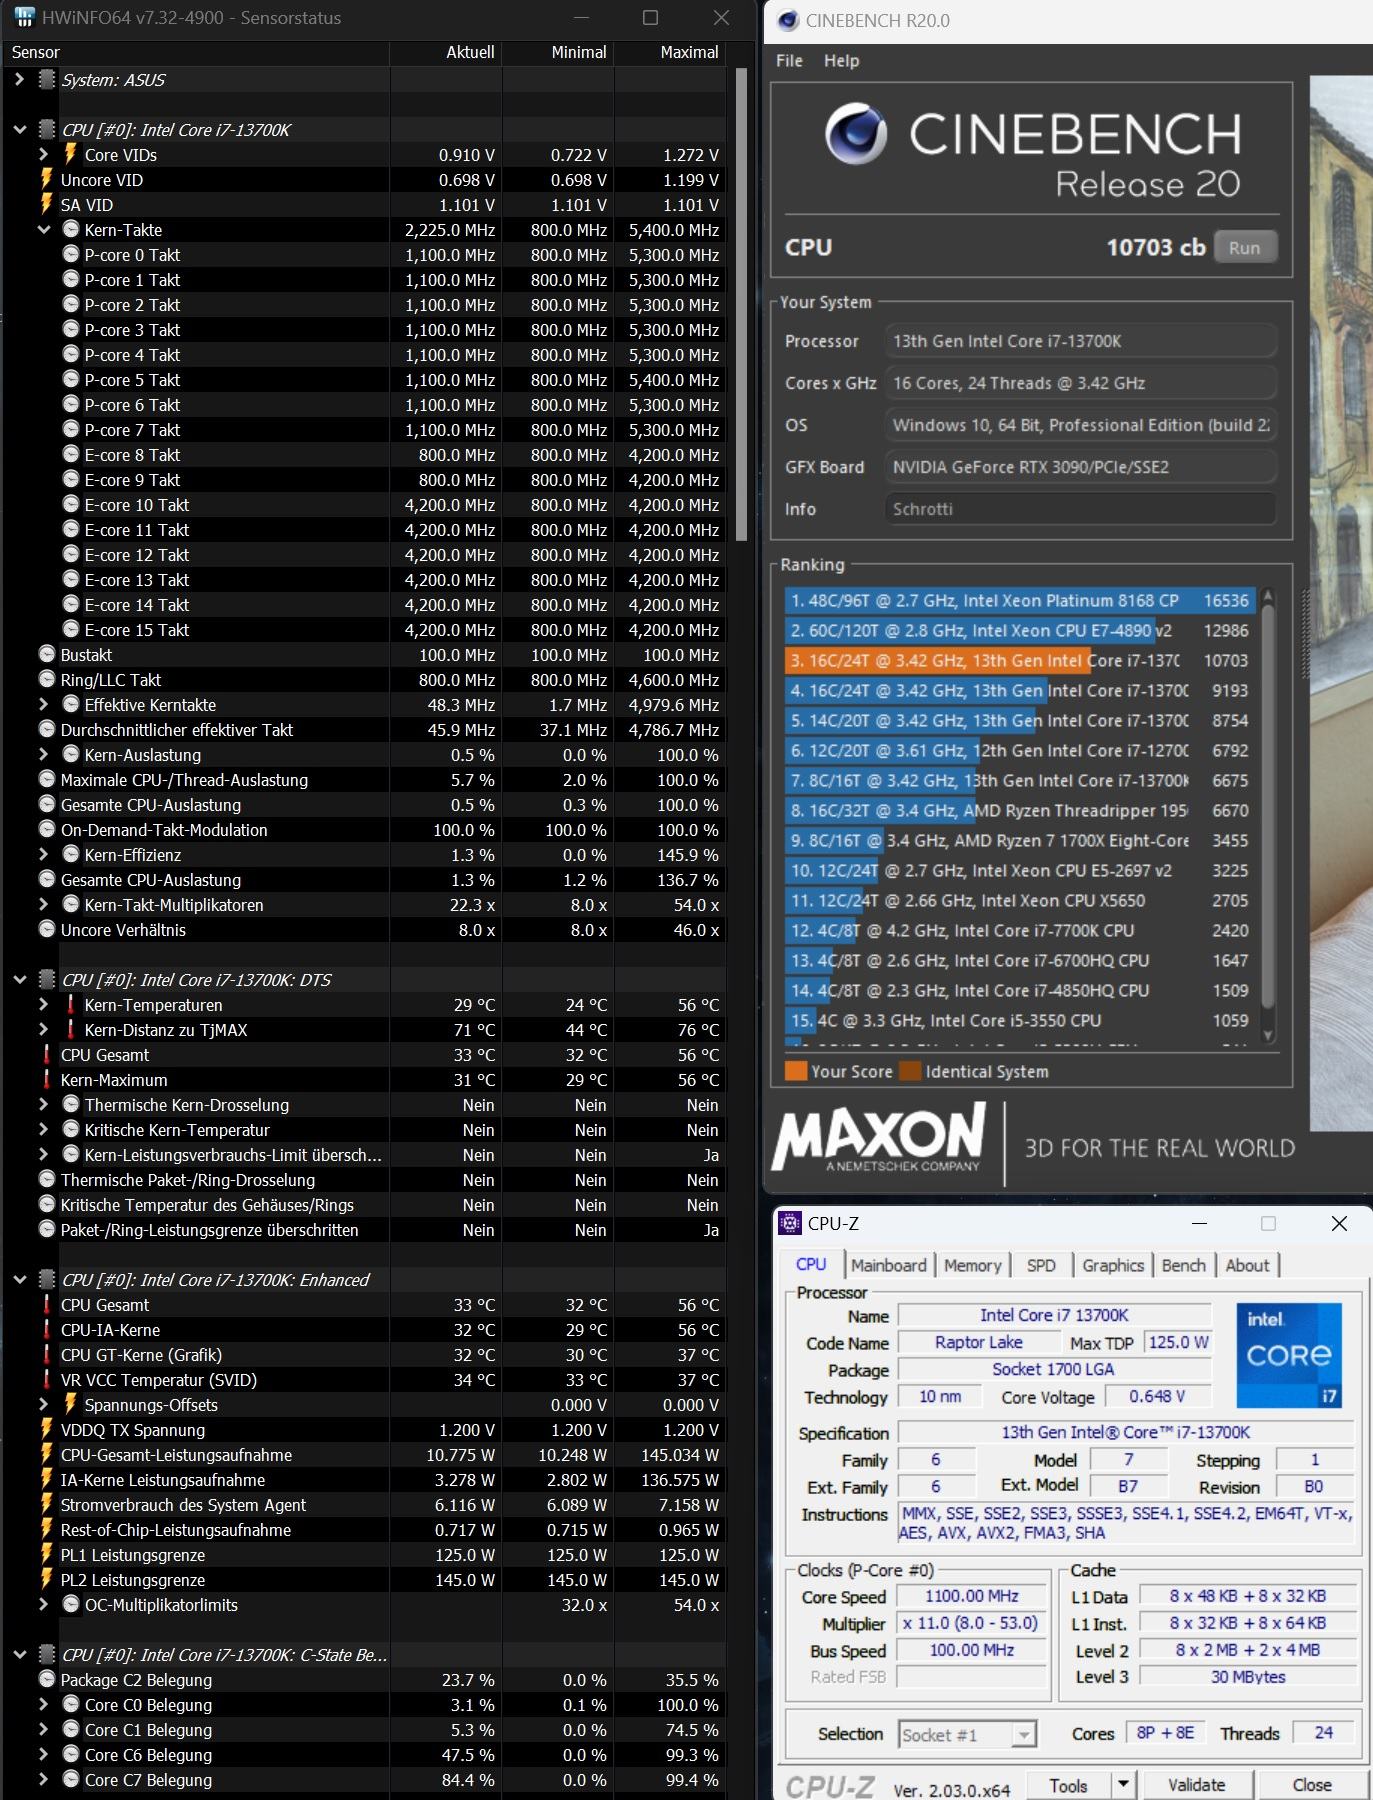Expand the Effektive Kerntakte row
The height and width of the screenshot is (1800, 1373).
click(x=43, y=705)
